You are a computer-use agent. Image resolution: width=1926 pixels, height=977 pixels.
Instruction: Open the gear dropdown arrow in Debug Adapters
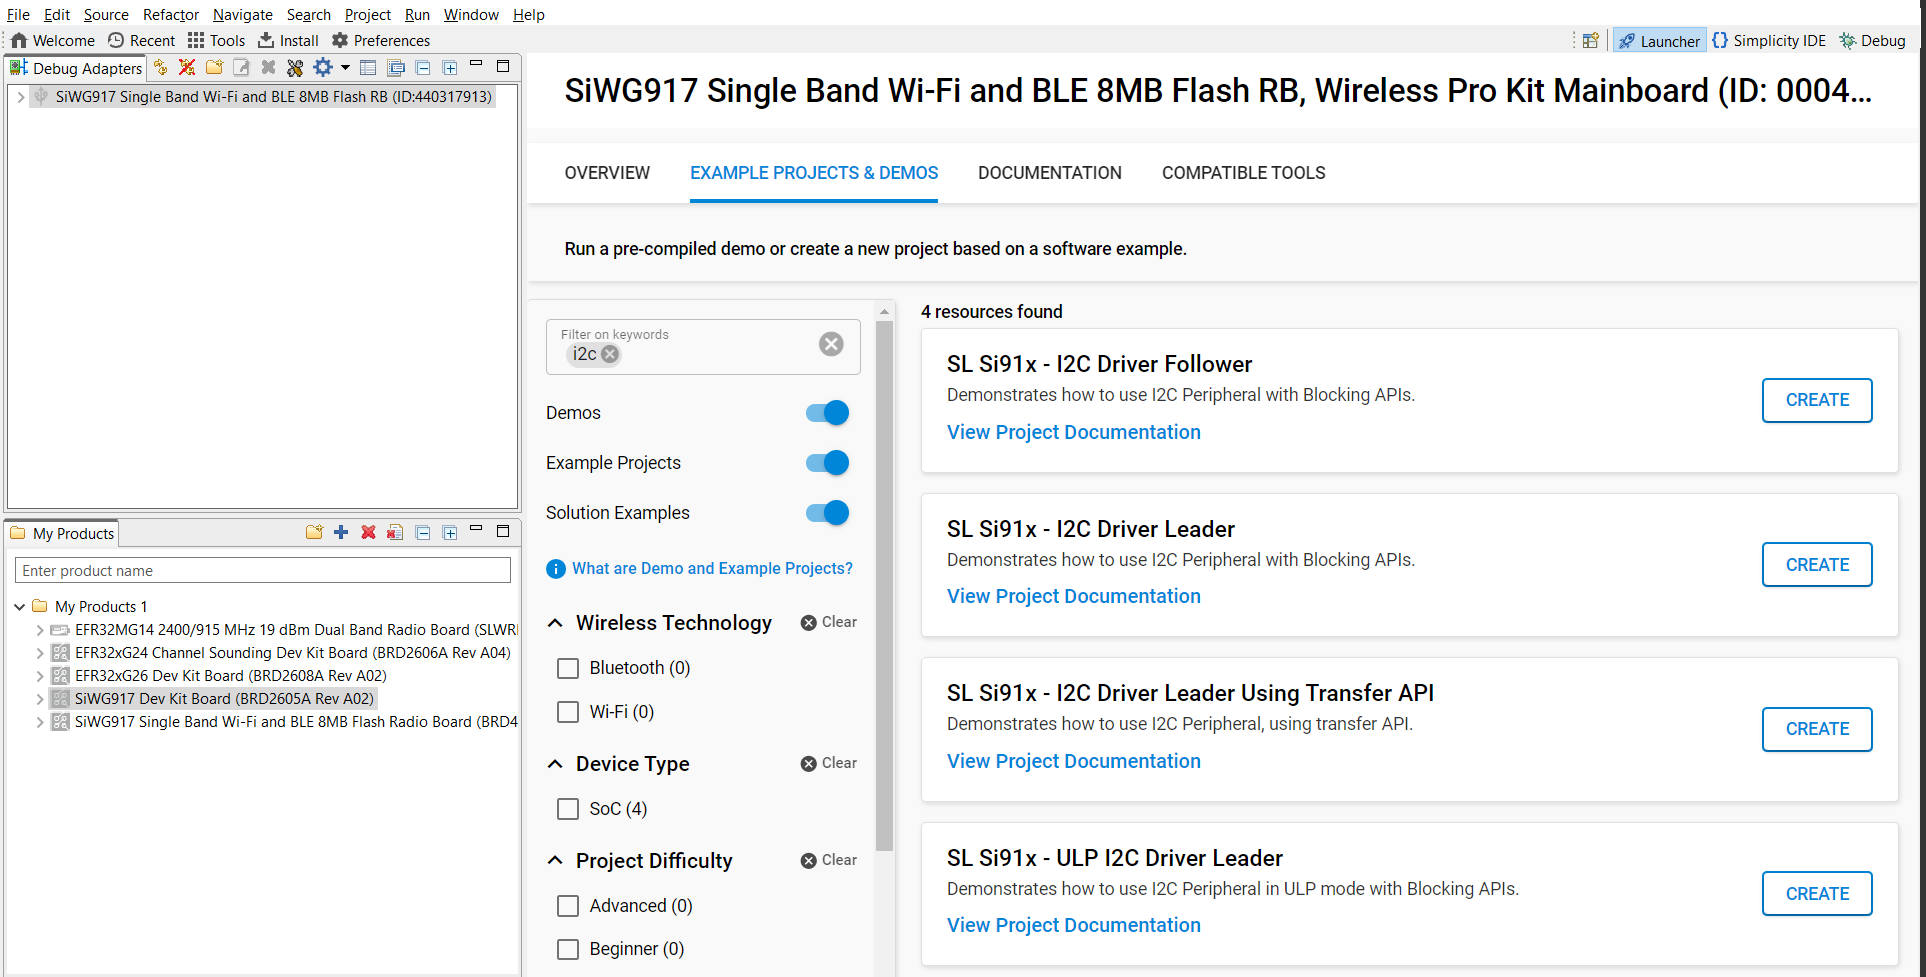344,67
